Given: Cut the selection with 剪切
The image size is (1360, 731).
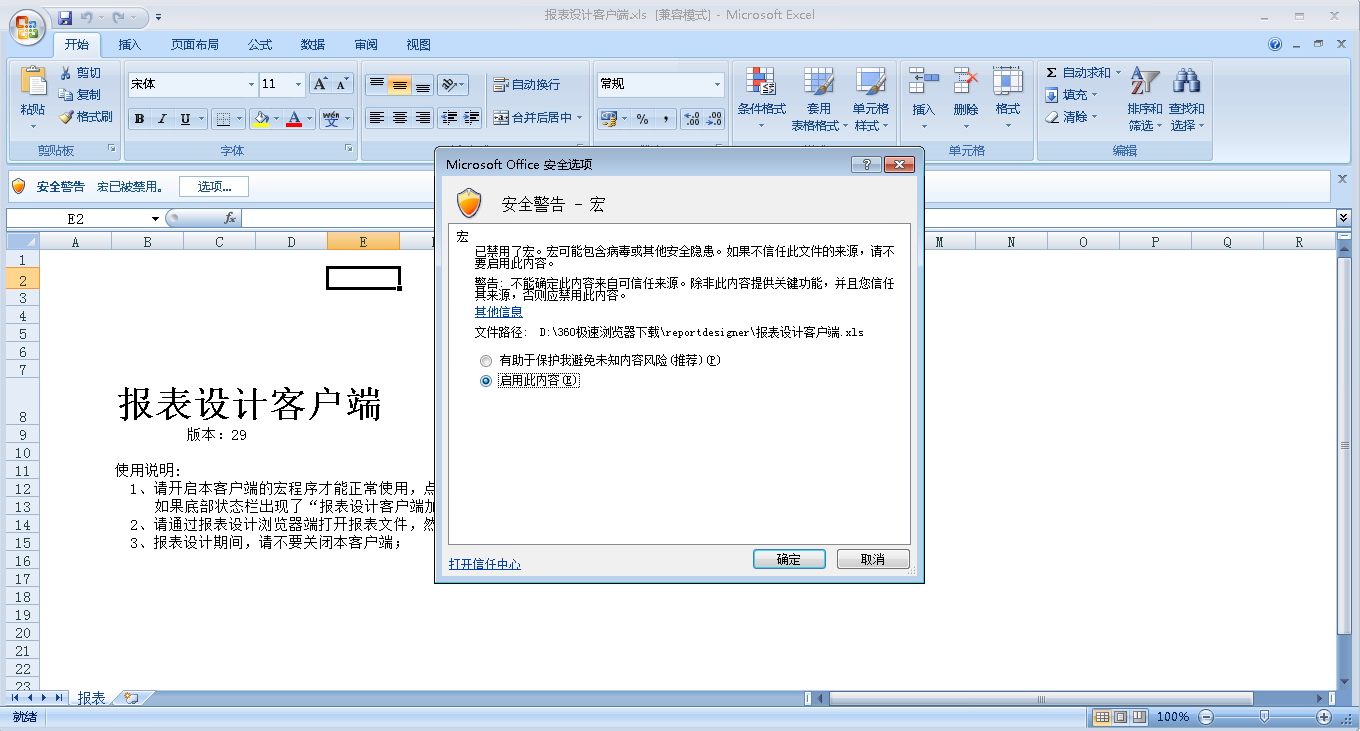Looking at the screenshot, I should click(80, 73).
